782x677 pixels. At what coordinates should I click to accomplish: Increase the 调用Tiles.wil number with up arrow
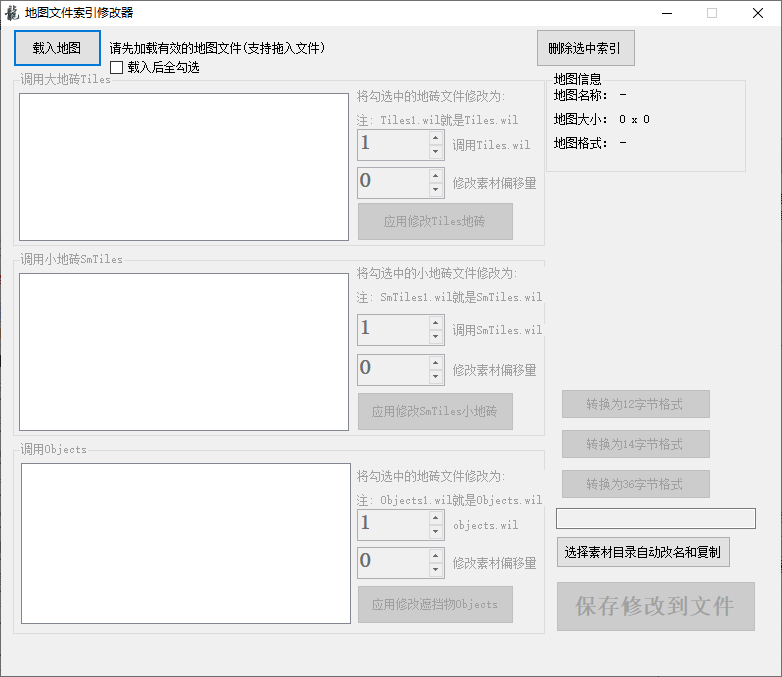click(436, 138)
